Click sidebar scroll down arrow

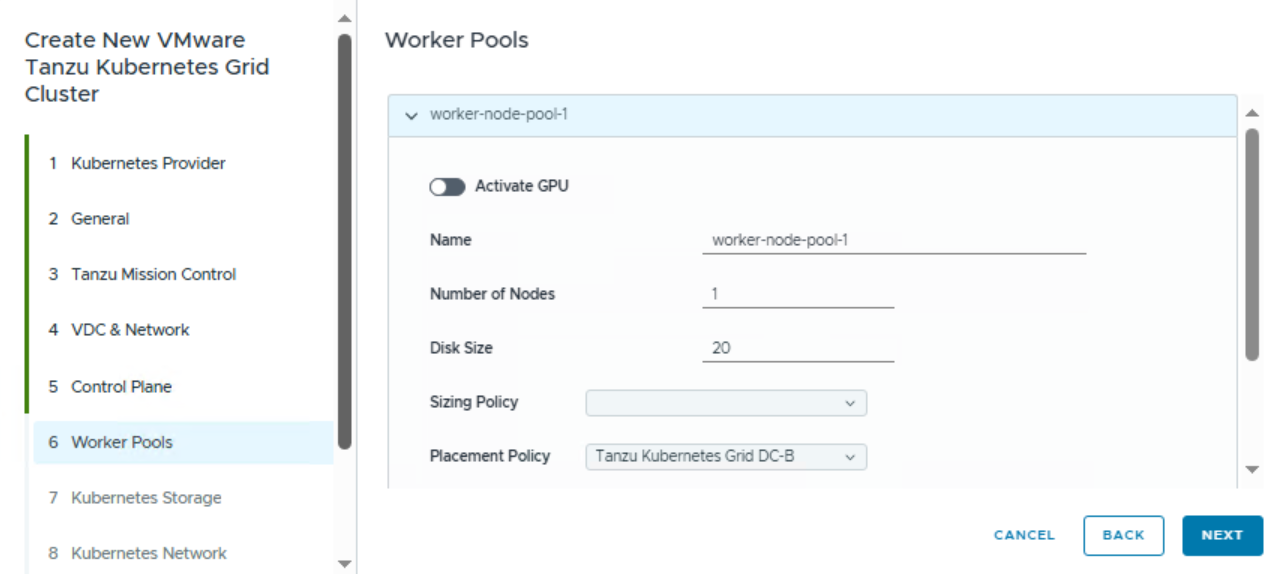[x=345, y=564]
